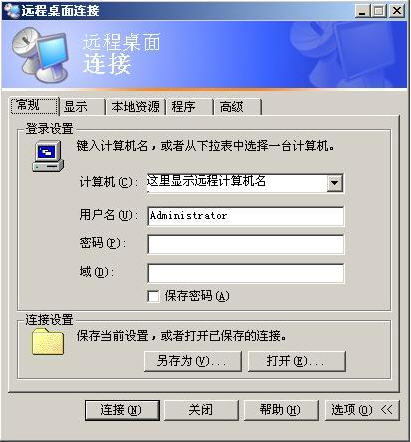Click the title bar app icon

tap(13, 11)
